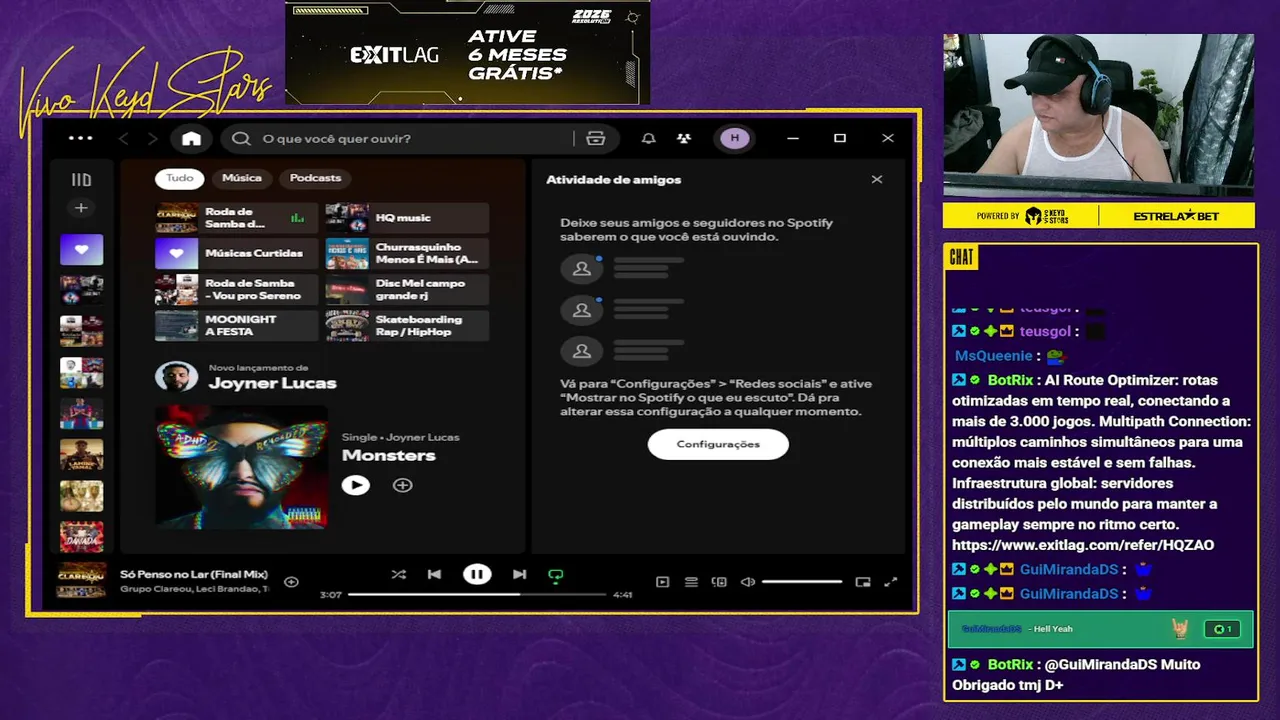Add current song to Liked Songs
1280x720 pixels.
point(291,582)
